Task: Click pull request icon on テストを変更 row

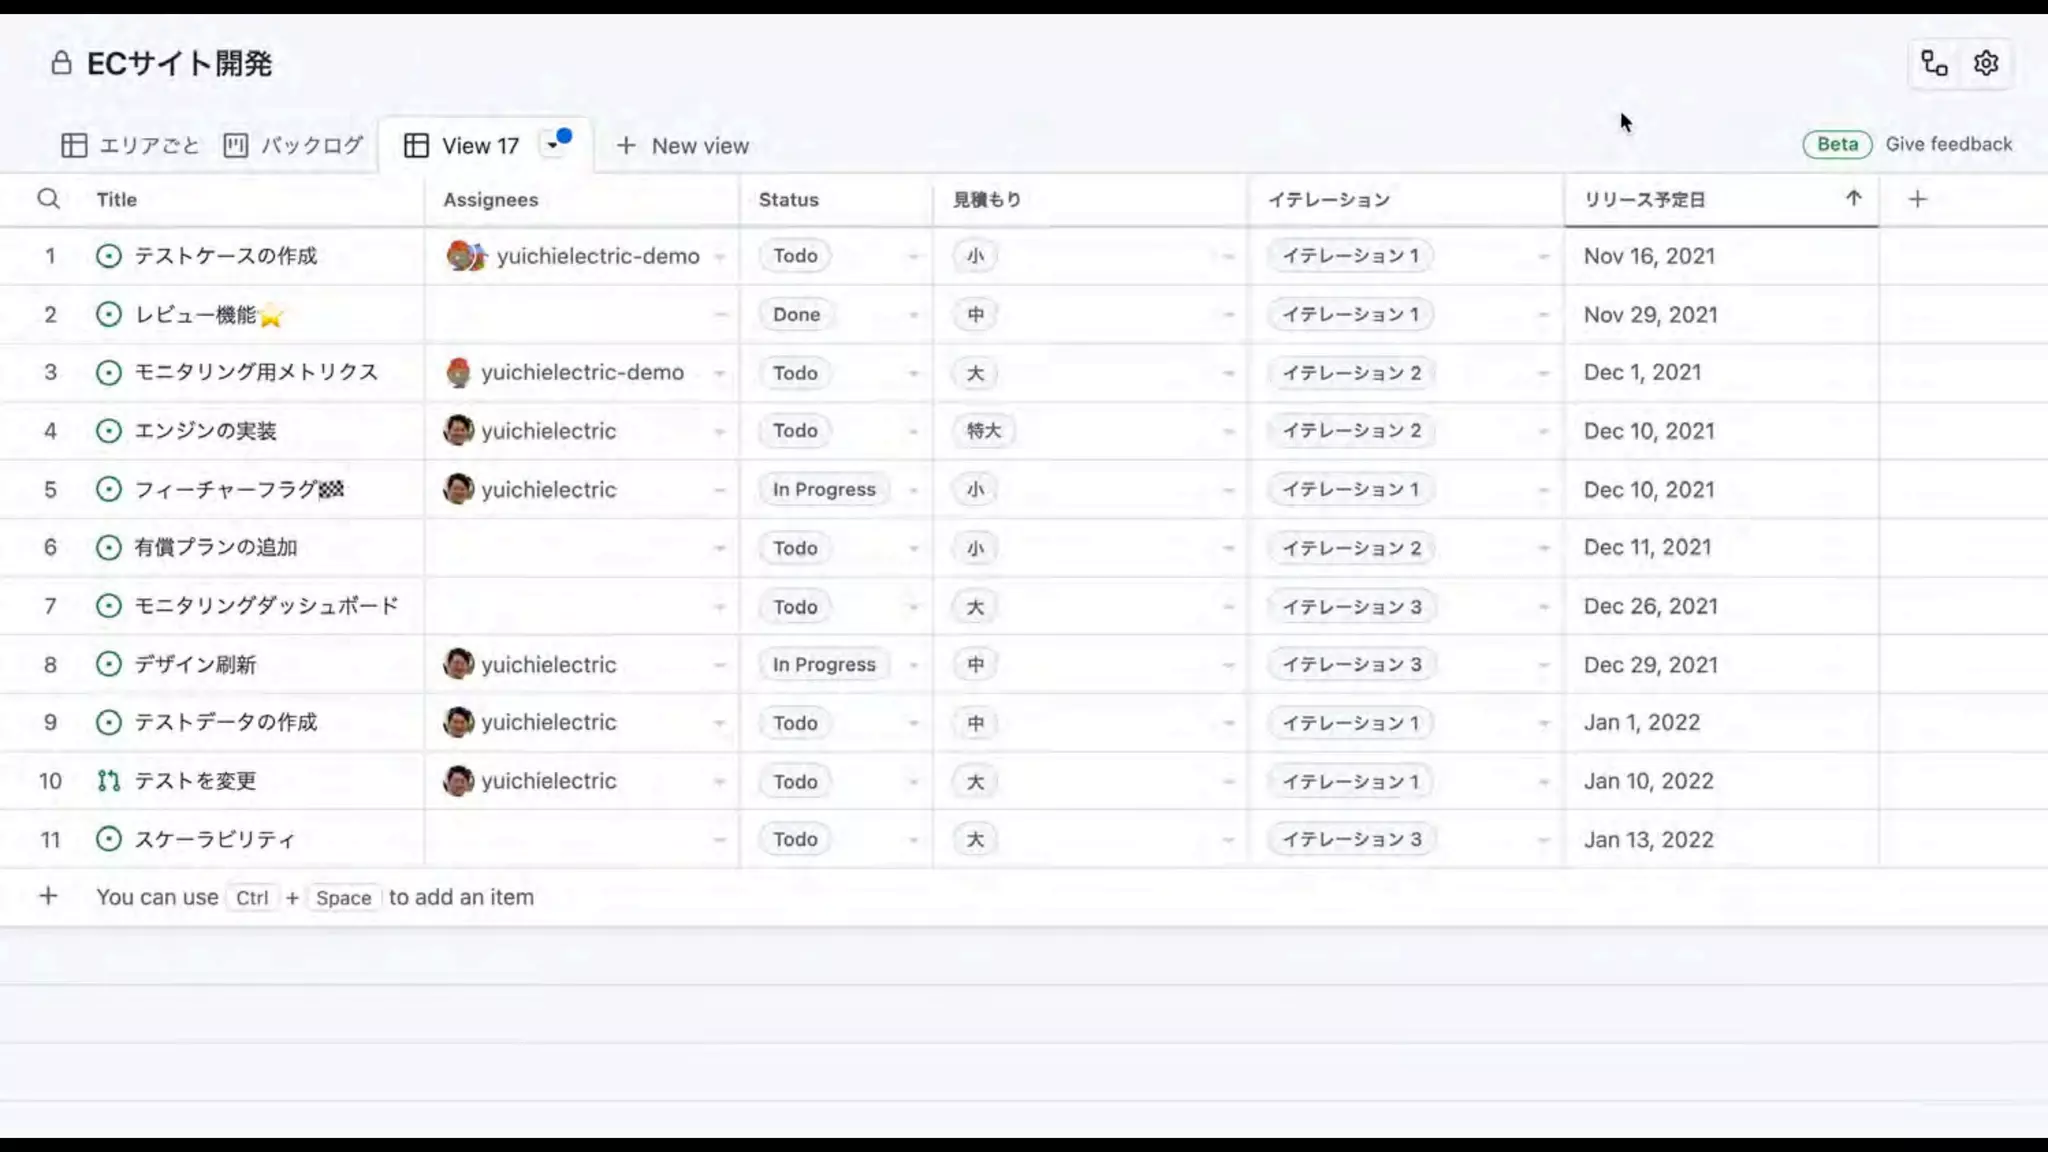Action: click(x=108, y=781)
